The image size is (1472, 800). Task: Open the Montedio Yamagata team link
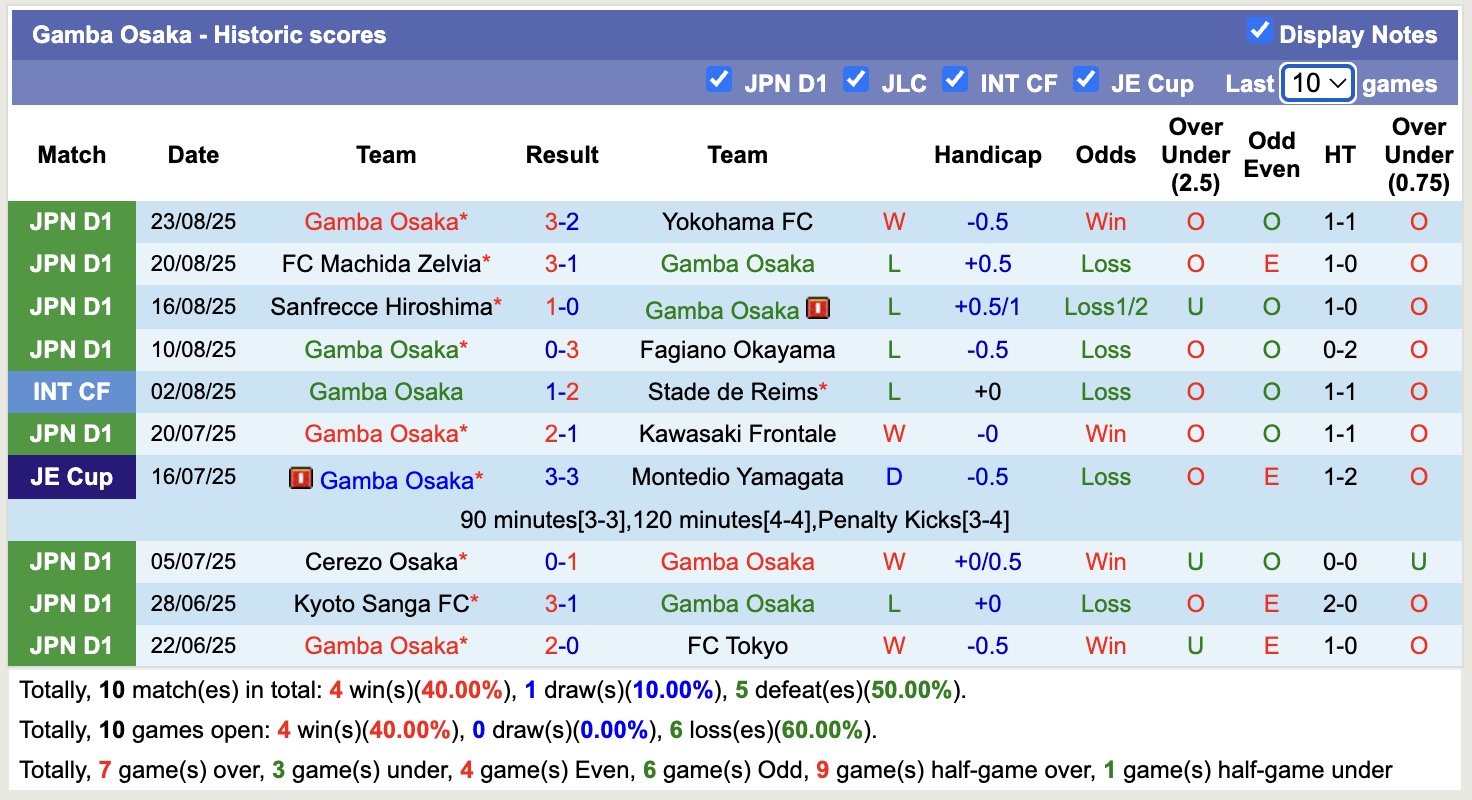(737, 477)
